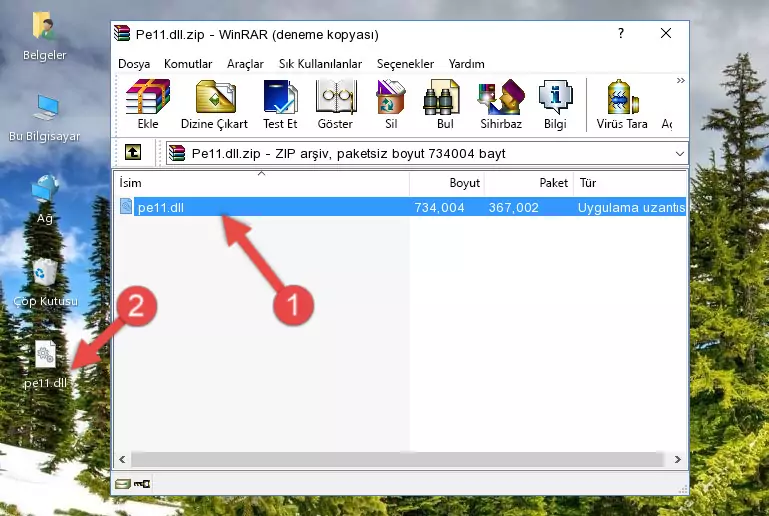Open the Komutlar menu
This screenshot has width=769, height=516.
pos(188,64)
